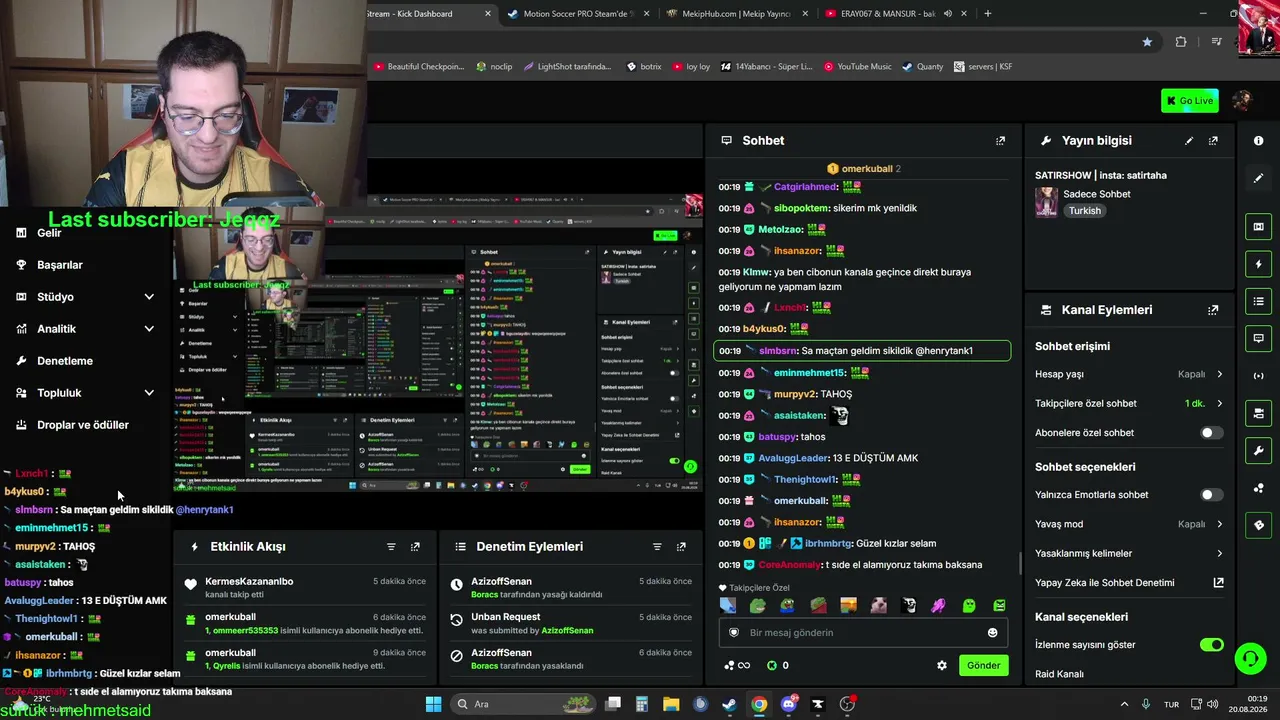This screenshot has width=1280, height=720.
Task: Open Yasaklanmış kelimeler settings
Action: (1129, 553)
